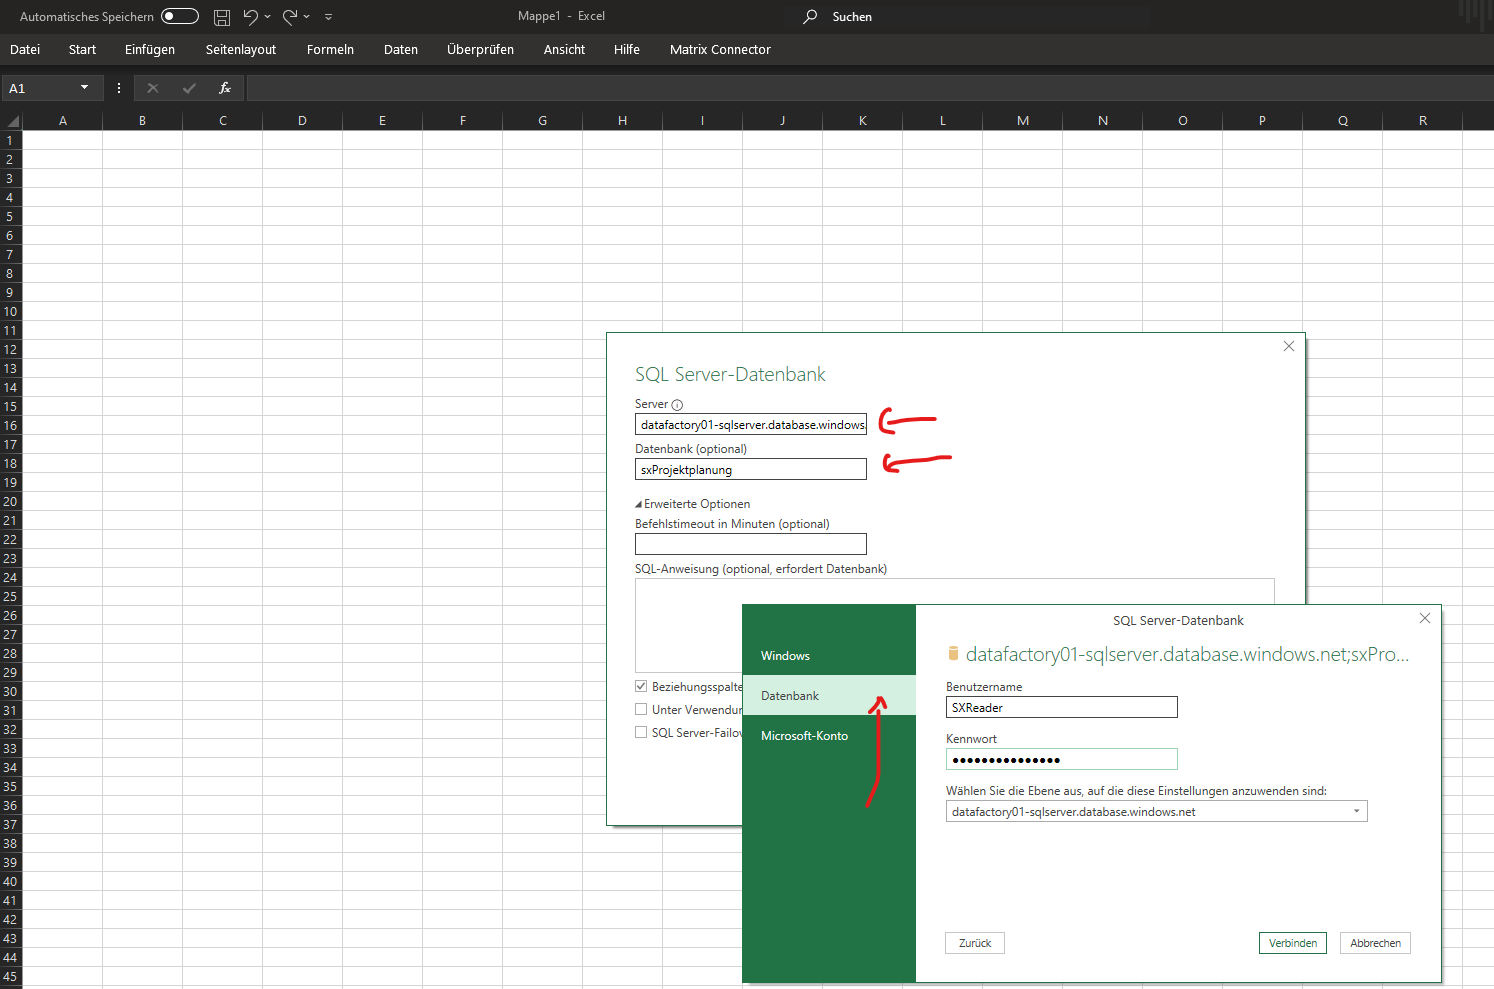
Task: Enable the SQL Server-Failover checkbox
Action: point(641,732)
